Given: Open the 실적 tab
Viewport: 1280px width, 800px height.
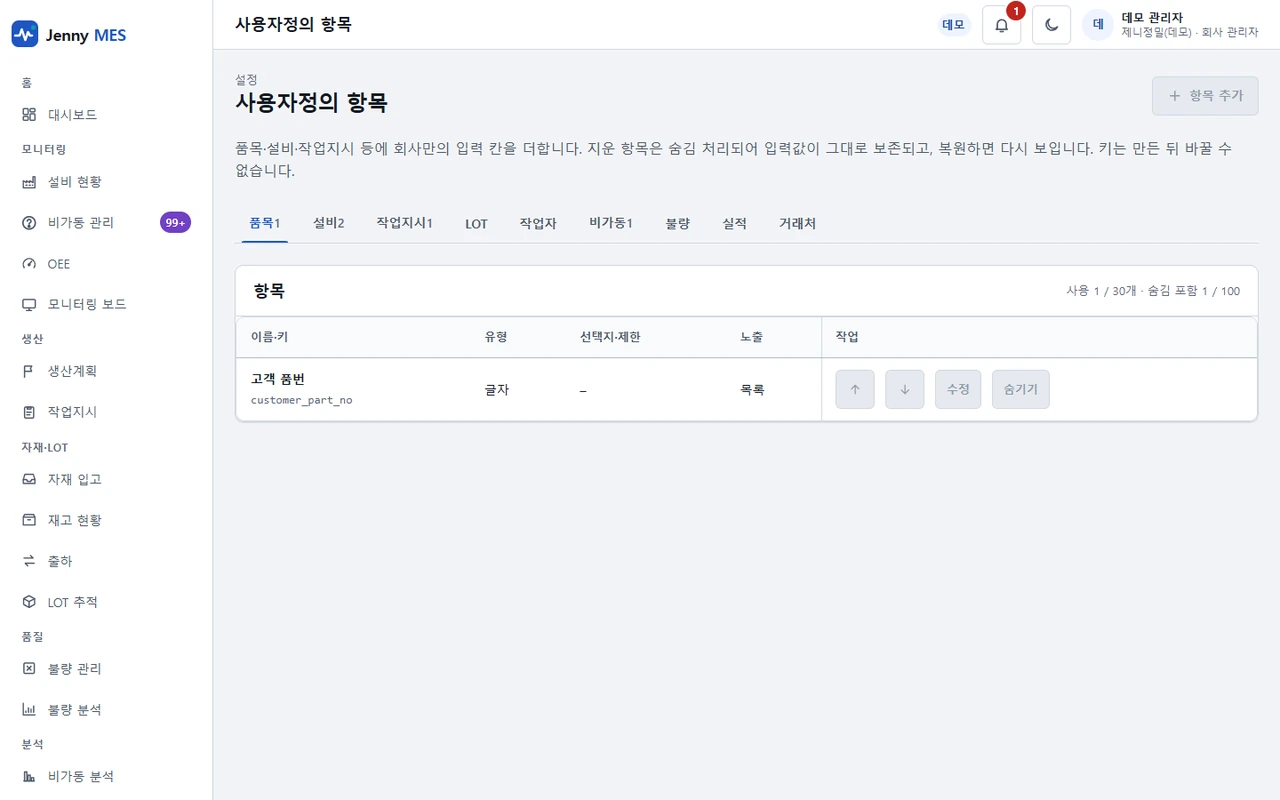Looking at the screenshot, I should (735, 223).
